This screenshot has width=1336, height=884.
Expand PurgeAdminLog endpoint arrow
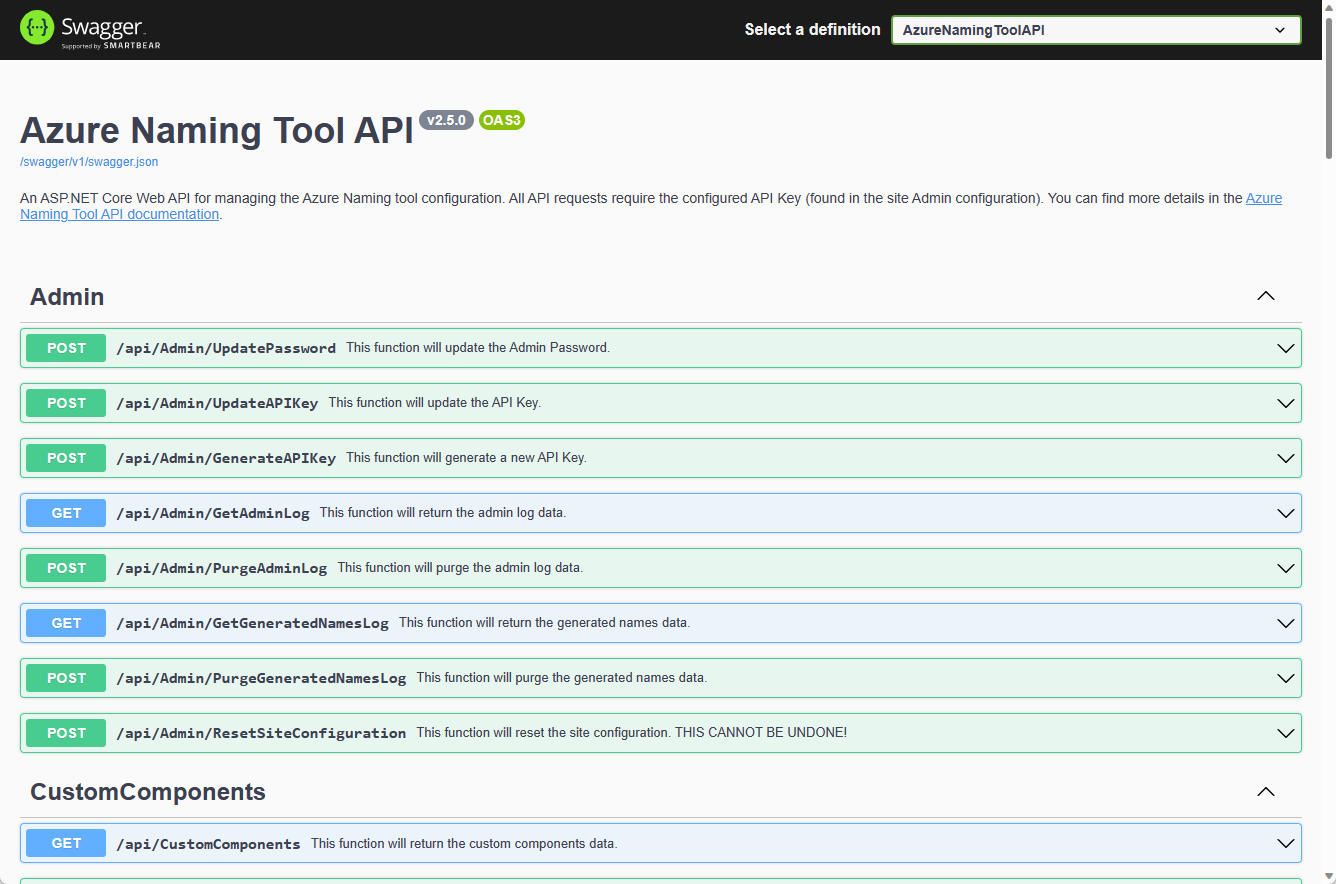pos(1286,568)
